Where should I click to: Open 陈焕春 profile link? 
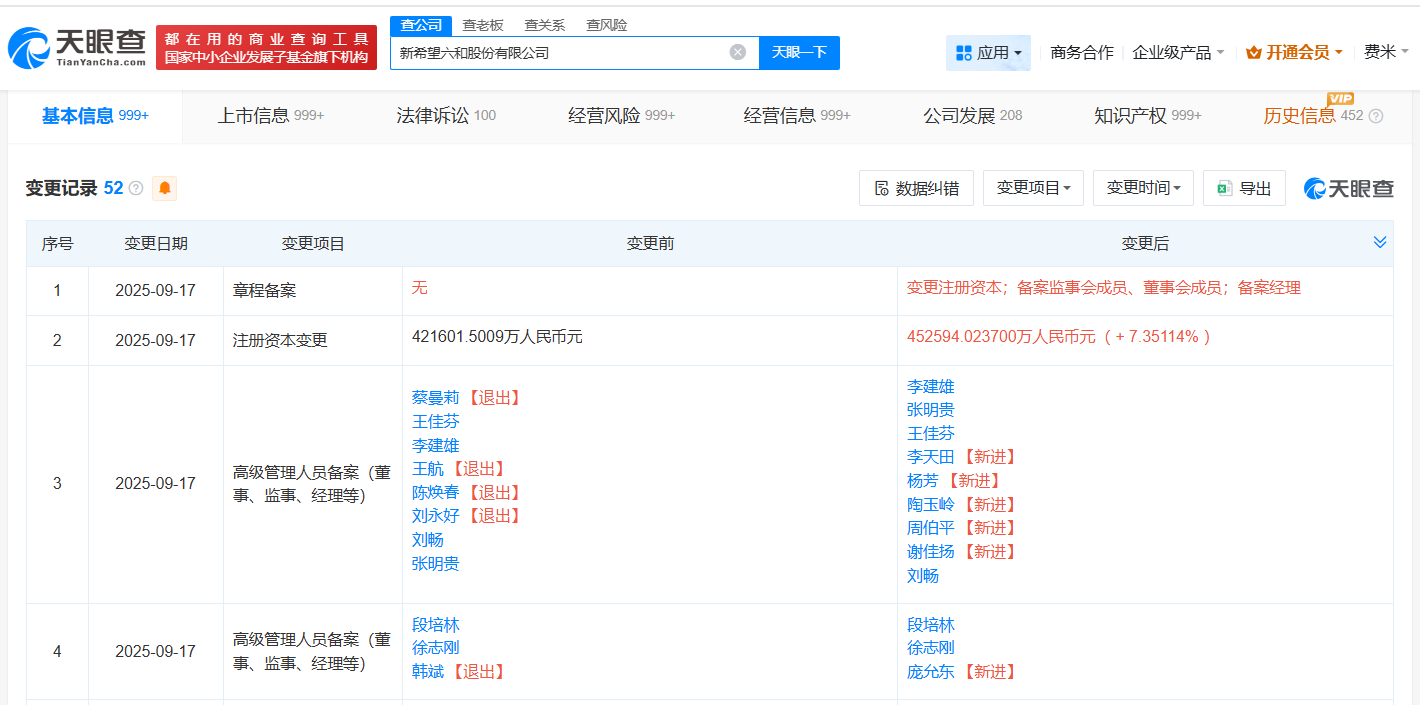[435, 493]
